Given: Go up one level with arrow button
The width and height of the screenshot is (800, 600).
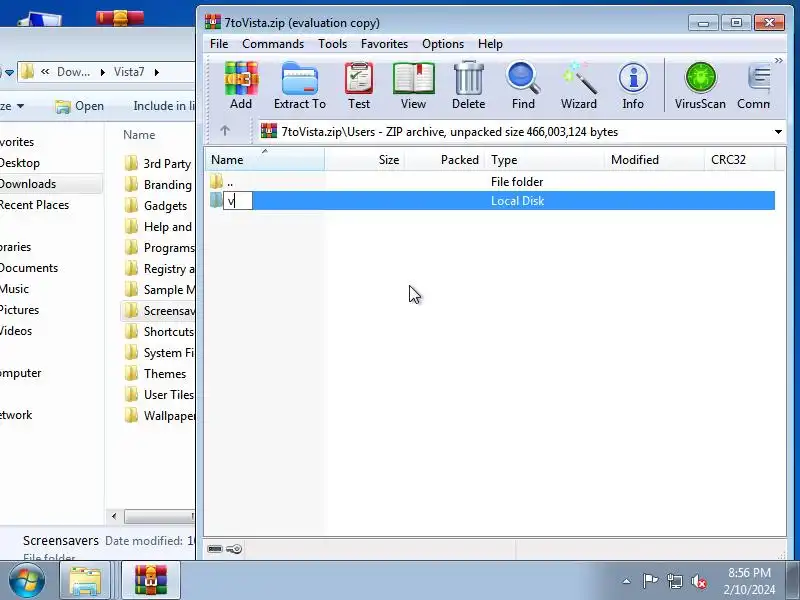Looking at the screenshot, I should (x=225, y=131).
